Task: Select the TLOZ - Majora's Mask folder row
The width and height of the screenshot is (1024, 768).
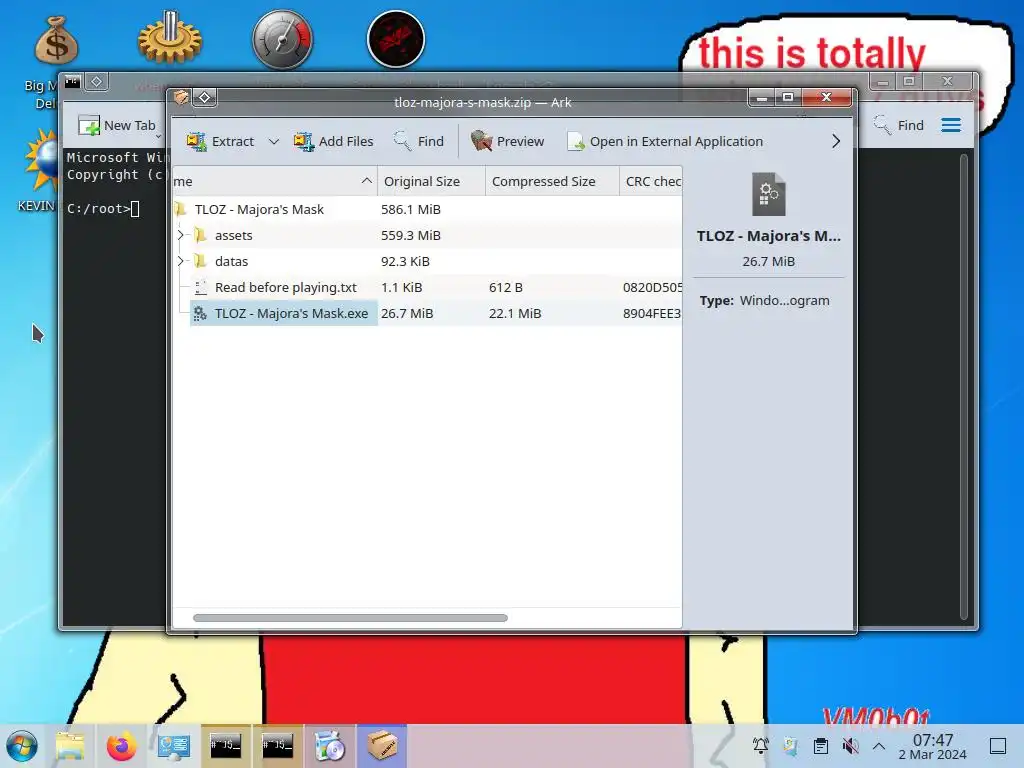Action: 427,209
